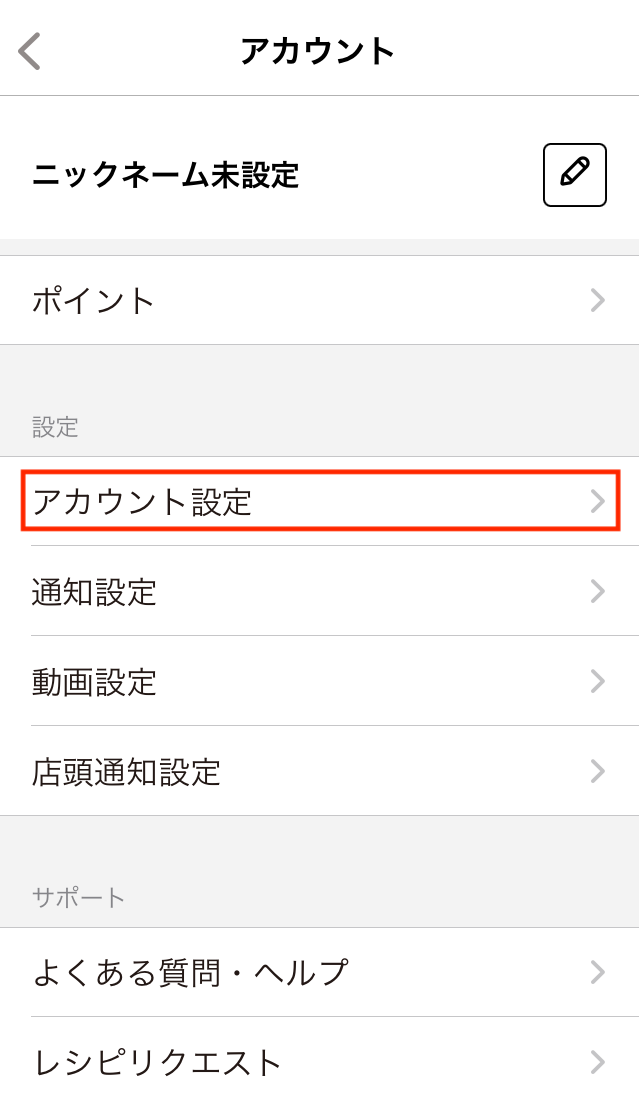Tap the back arrow to return
This screenshot has width=639, height=1100.
pos(29,51)
